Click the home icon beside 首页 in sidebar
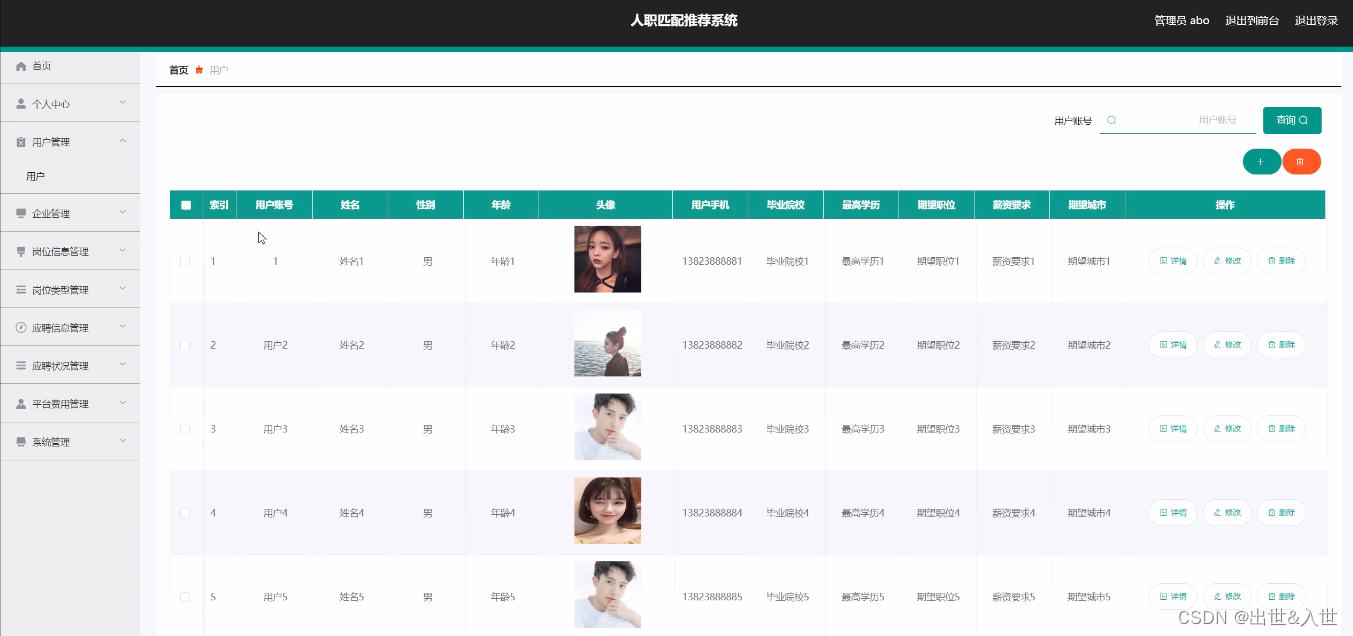The width and height of the screenshot is (1353, 636). tap(22, 66)
